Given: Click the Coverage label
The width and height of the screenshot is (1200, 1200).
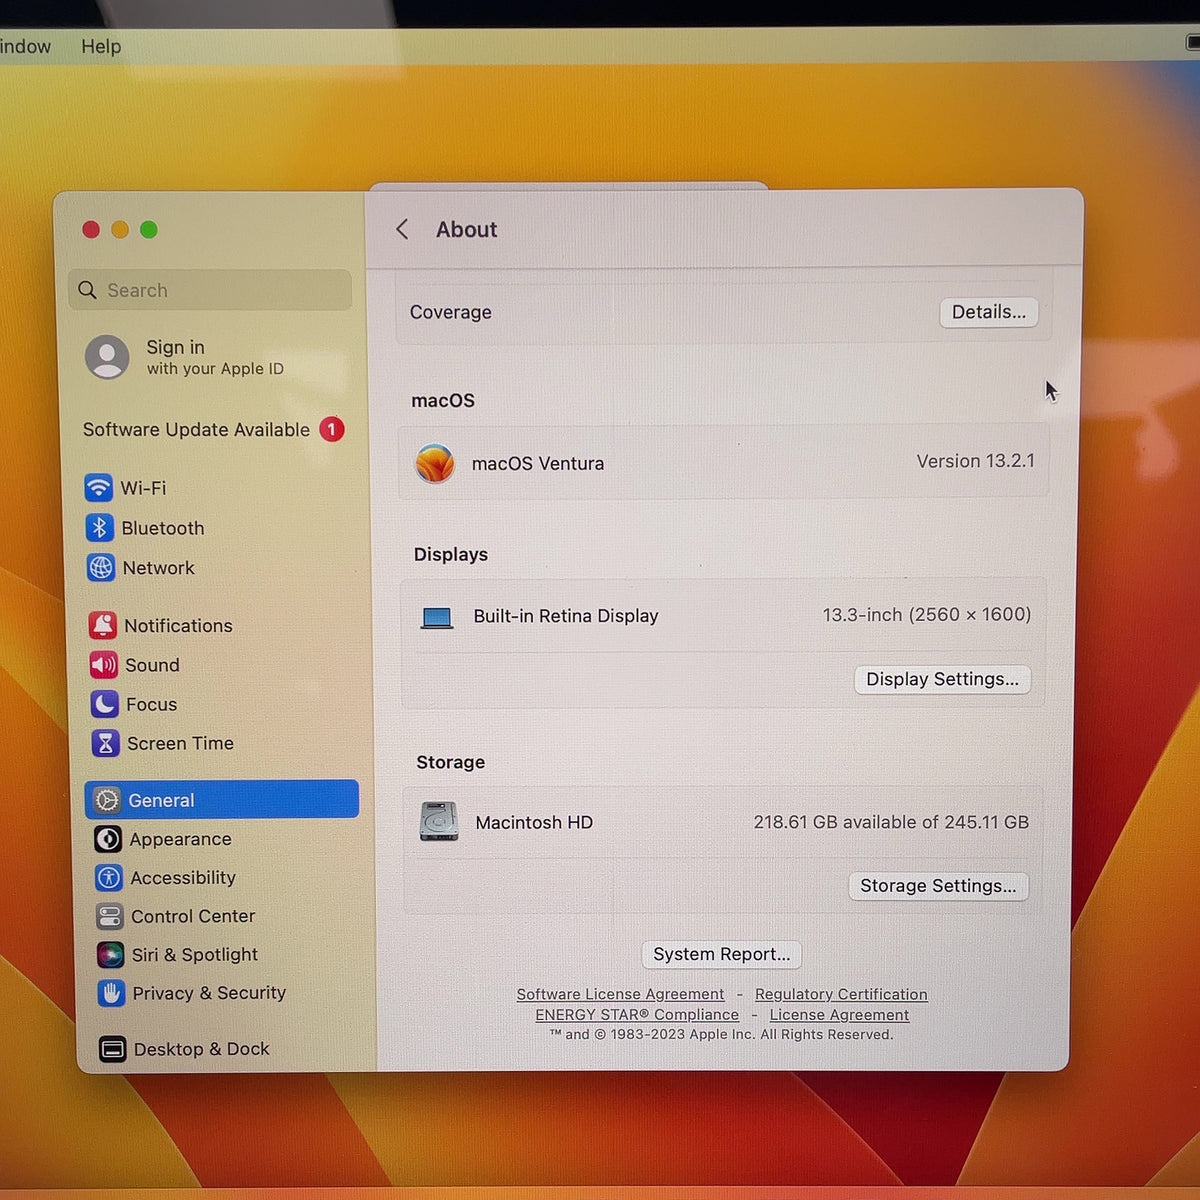Looking at the screenshot, I should click(x=451, y=312).
